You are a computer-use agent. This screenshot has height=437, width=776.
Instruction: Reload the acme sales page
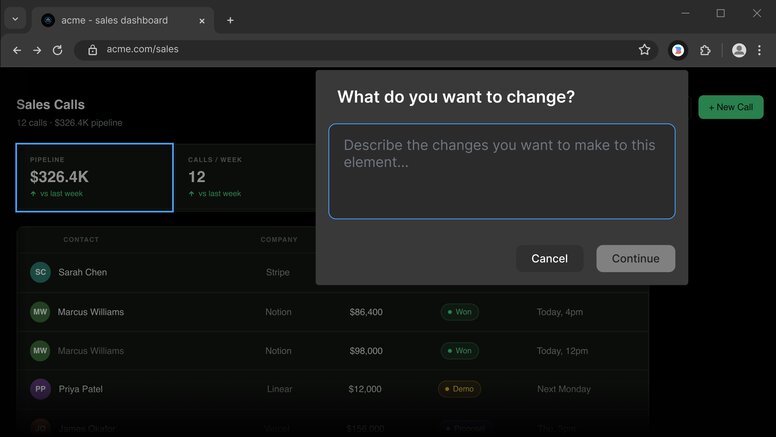pos(57,50)
